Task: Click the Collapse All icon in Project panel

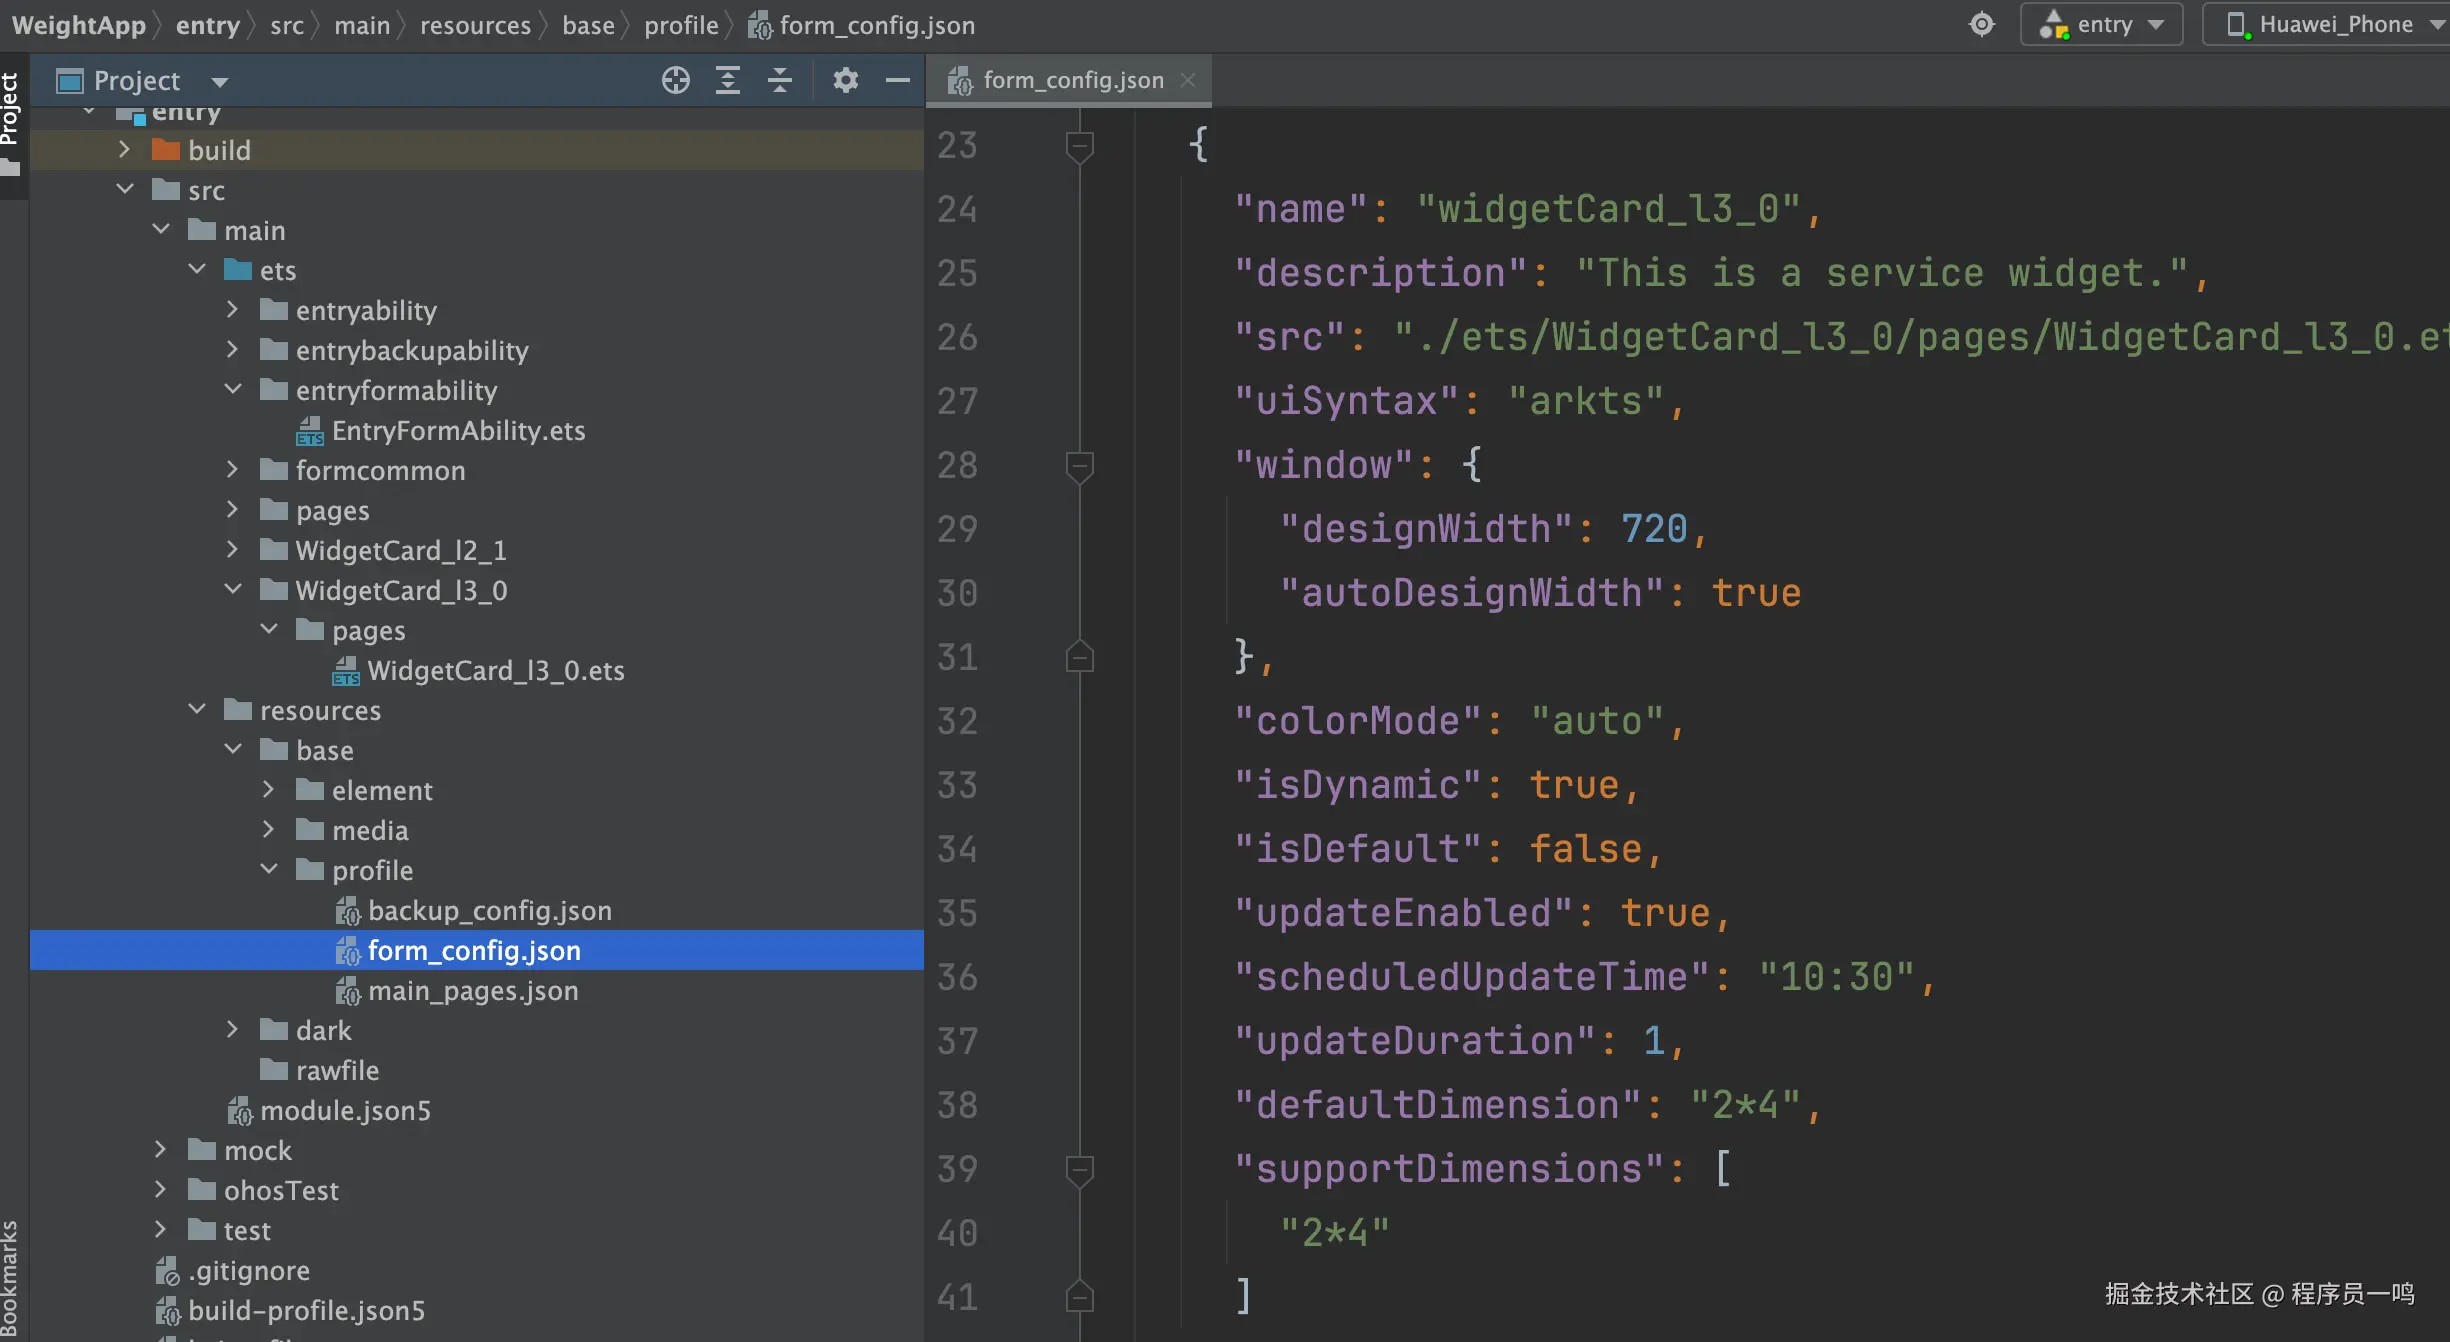Action: [x=780, y=80]
